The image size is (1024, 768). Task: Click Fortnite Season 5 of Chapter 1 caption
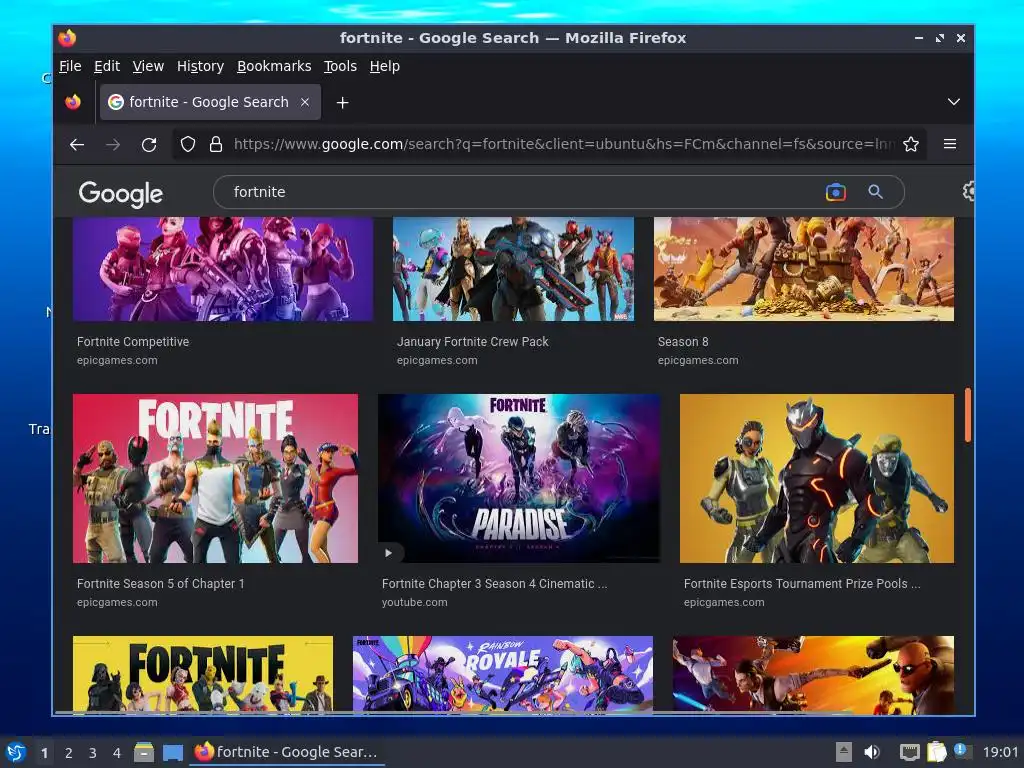pyautogui.click(x=161, y=584)
